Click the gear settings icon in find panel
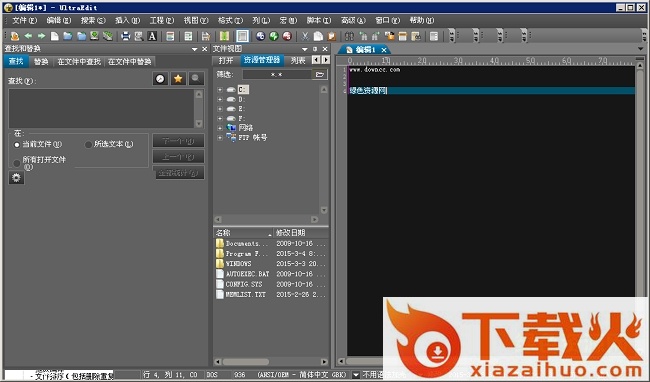Image resolution: width=650 pixels, height=382 pixels. [x=17, y=178]
